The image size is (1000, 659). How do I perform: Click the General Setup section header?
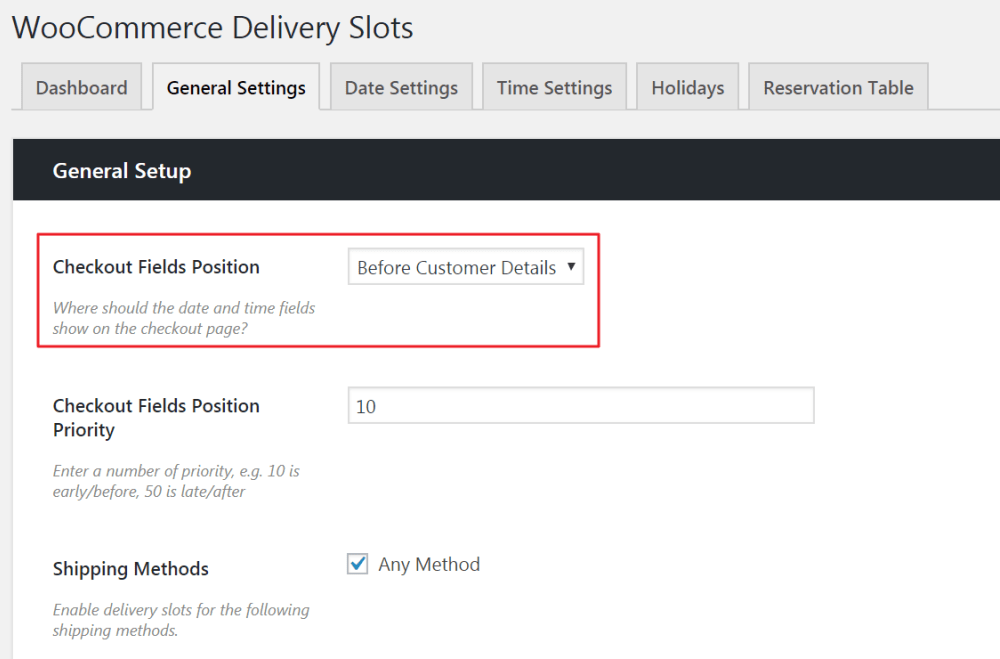coord(122,171)
